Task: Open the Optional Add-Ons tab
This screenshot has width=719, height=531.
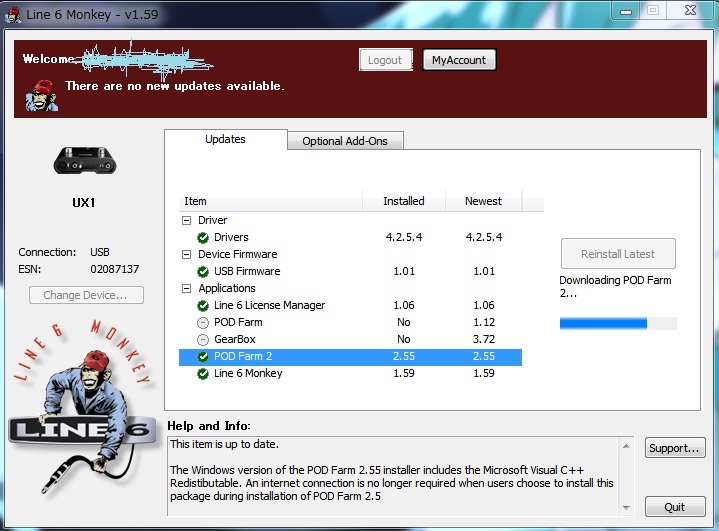Action: click(345, 141)
